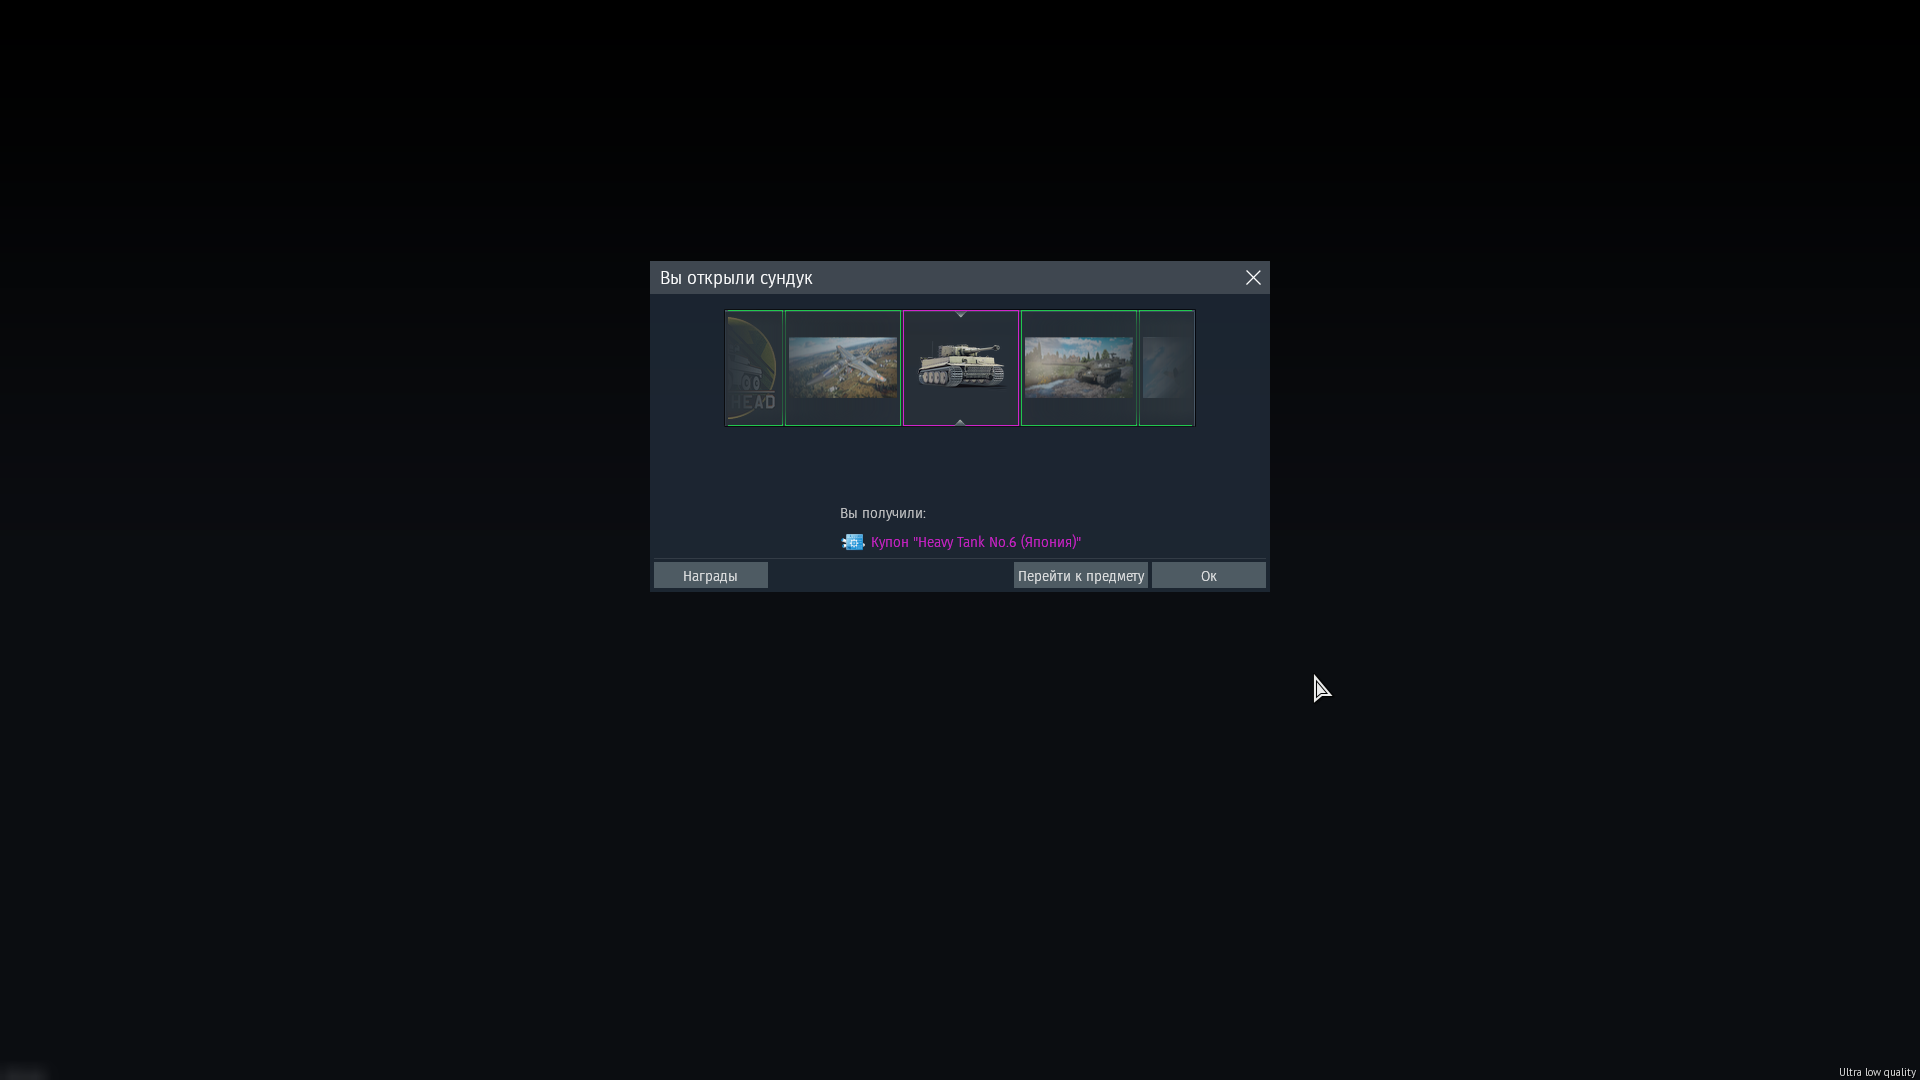Click the jet aircraft wallpaper reward card

(842, 368)
